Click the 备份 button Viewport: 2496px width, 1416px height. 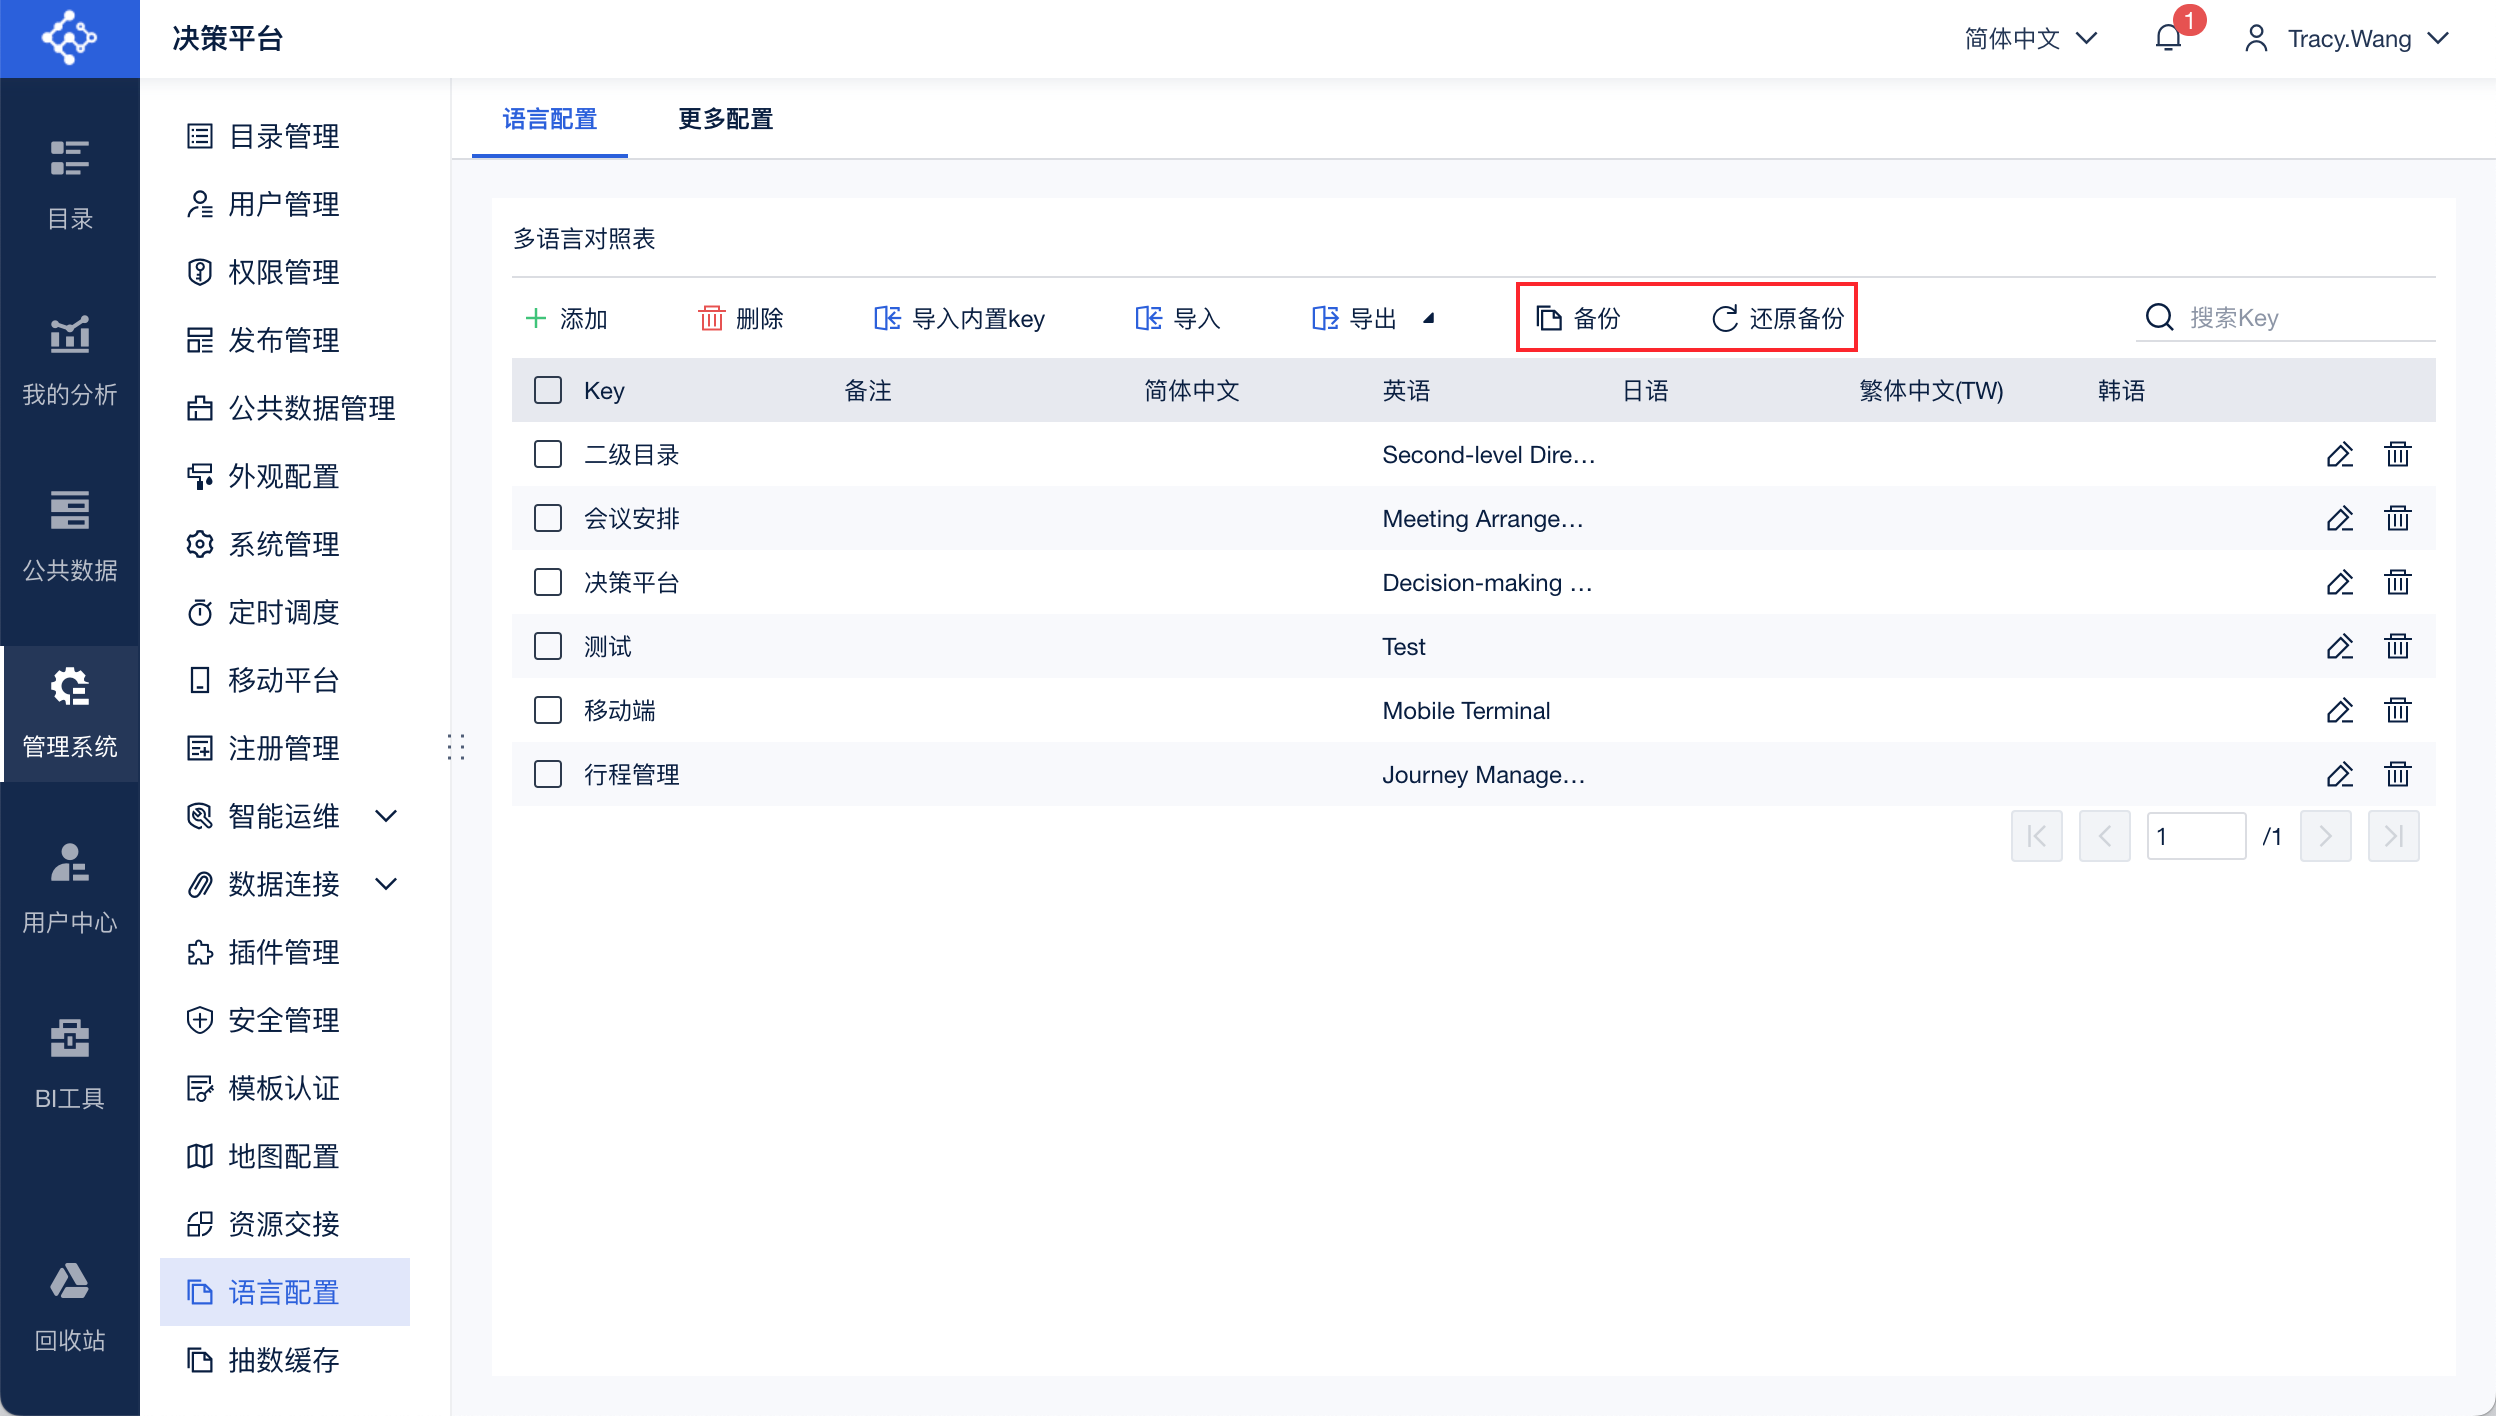[1579, 318]
